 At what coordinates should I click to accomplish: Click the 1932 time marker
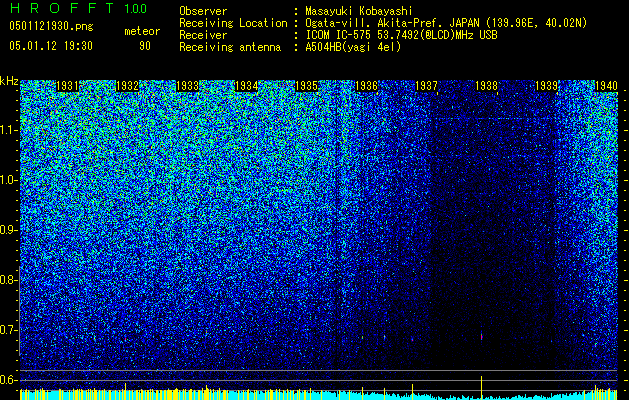[x=127, y=86]
